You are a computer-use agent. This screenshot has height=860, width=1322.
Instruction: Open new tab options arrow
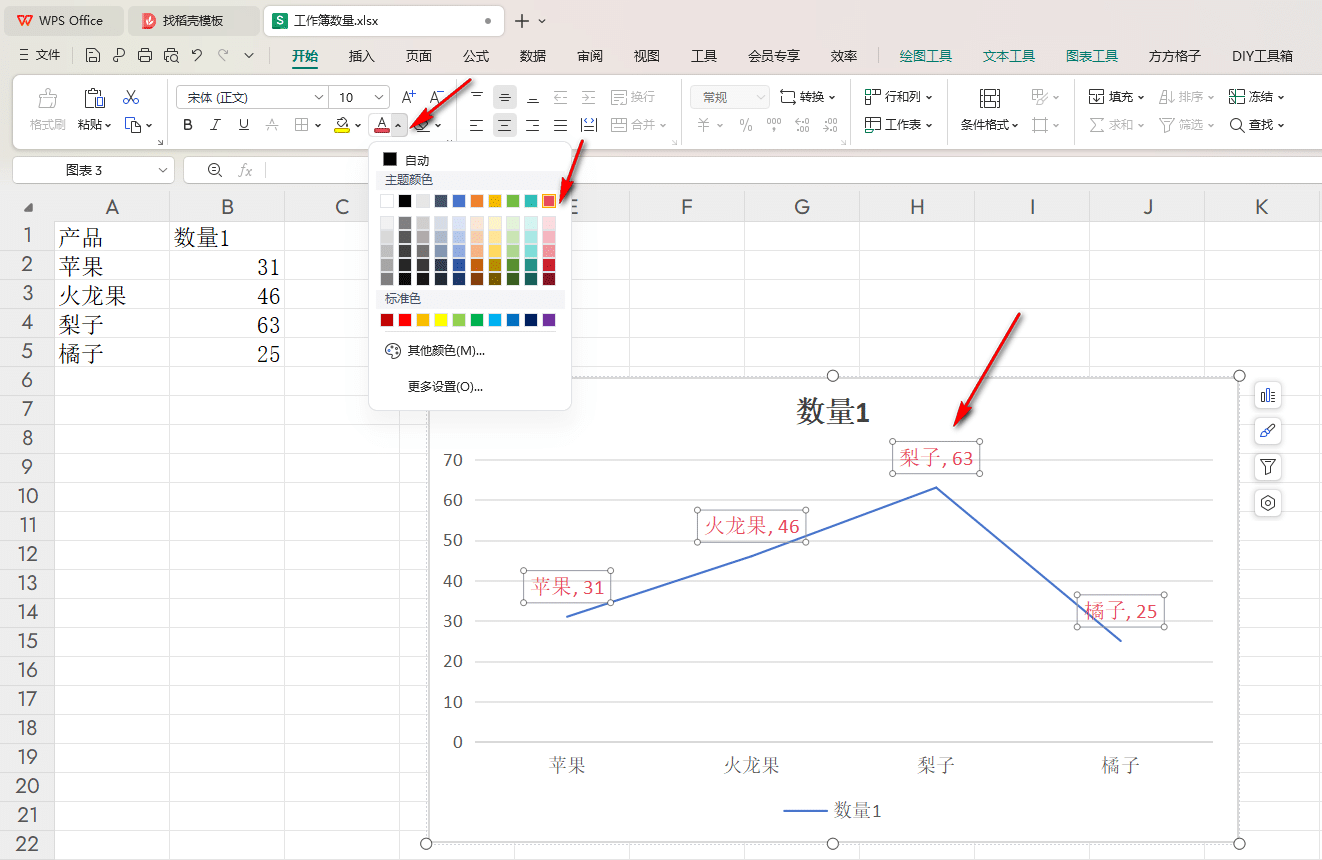[542, 20]
